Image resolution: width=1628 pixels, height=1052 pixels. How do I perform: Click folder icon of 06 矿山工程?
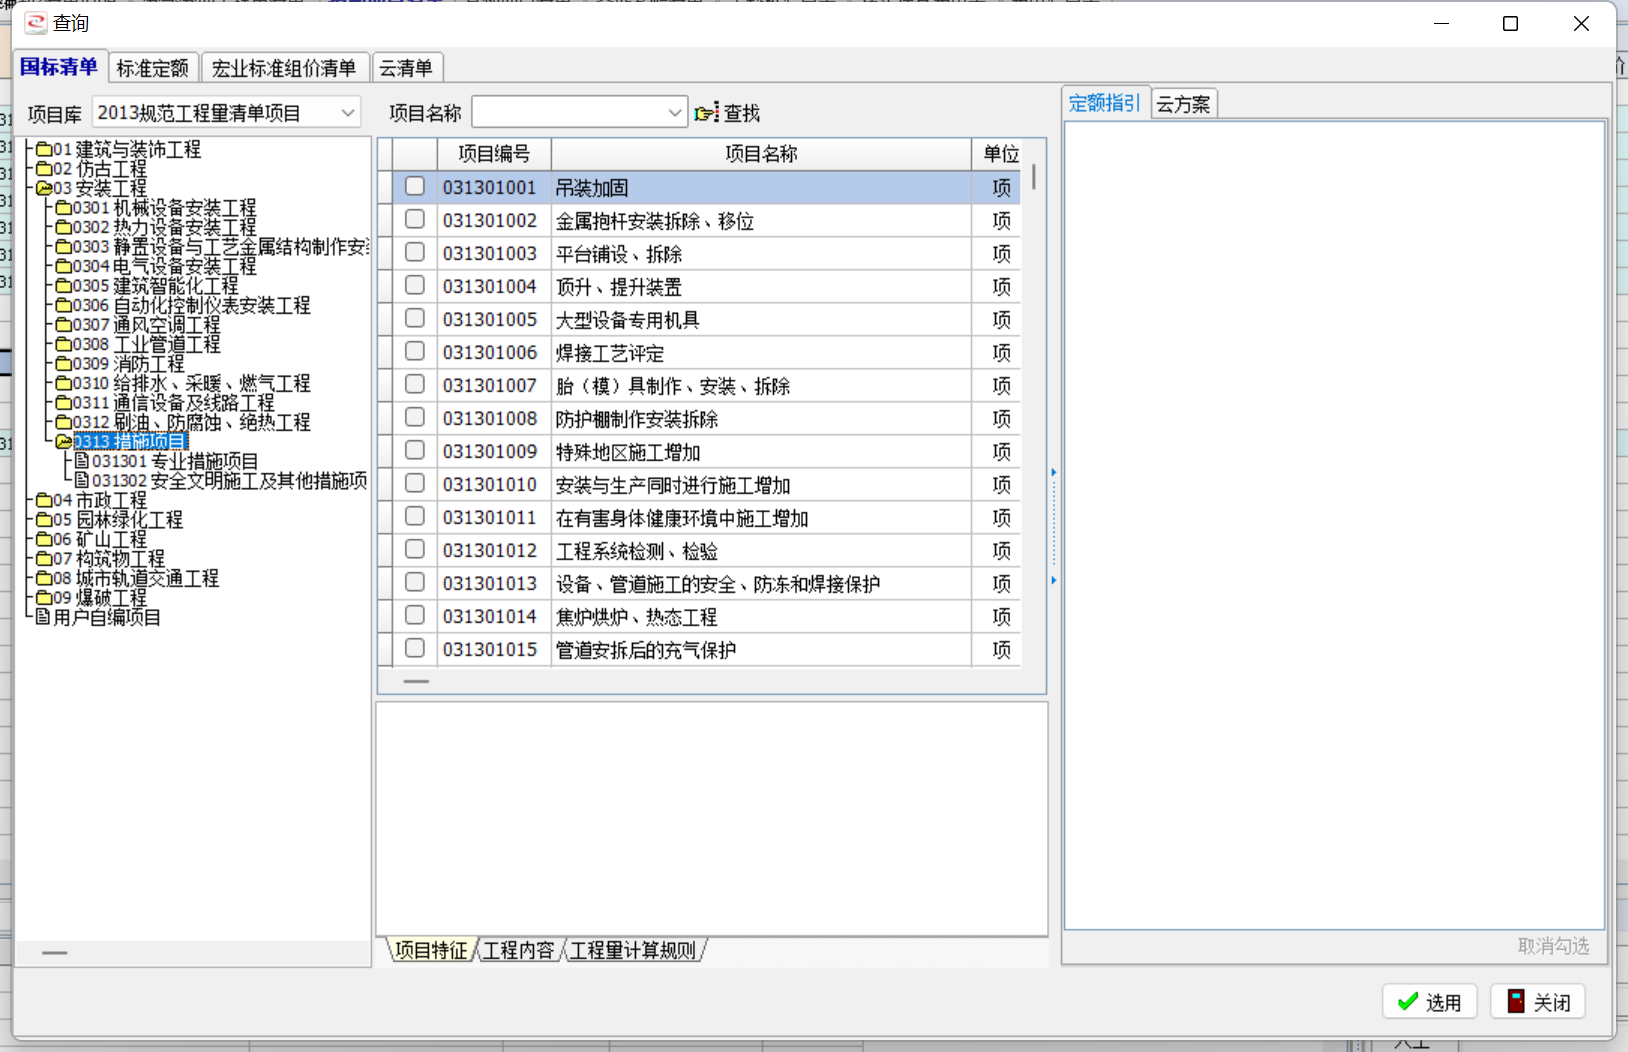44,539
